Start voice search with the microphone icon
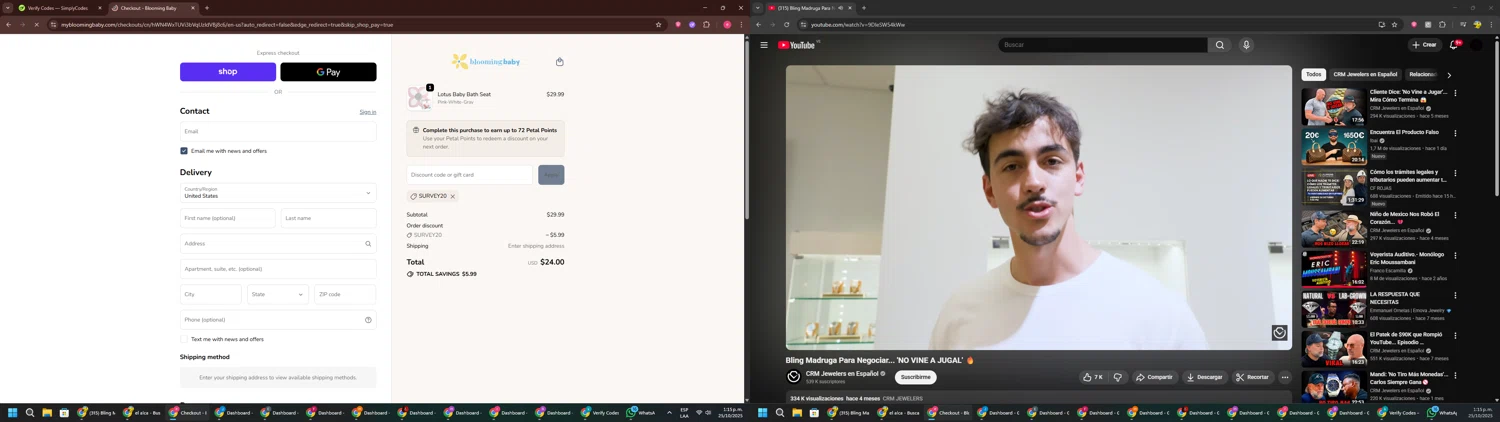The width and height of the screenshot is (1500, 422). (1246, 45)
